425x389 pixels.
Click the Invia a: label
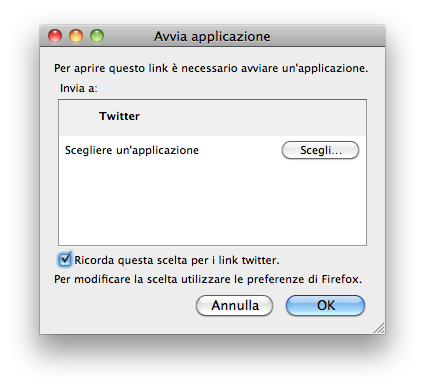(x=79, y=88)
